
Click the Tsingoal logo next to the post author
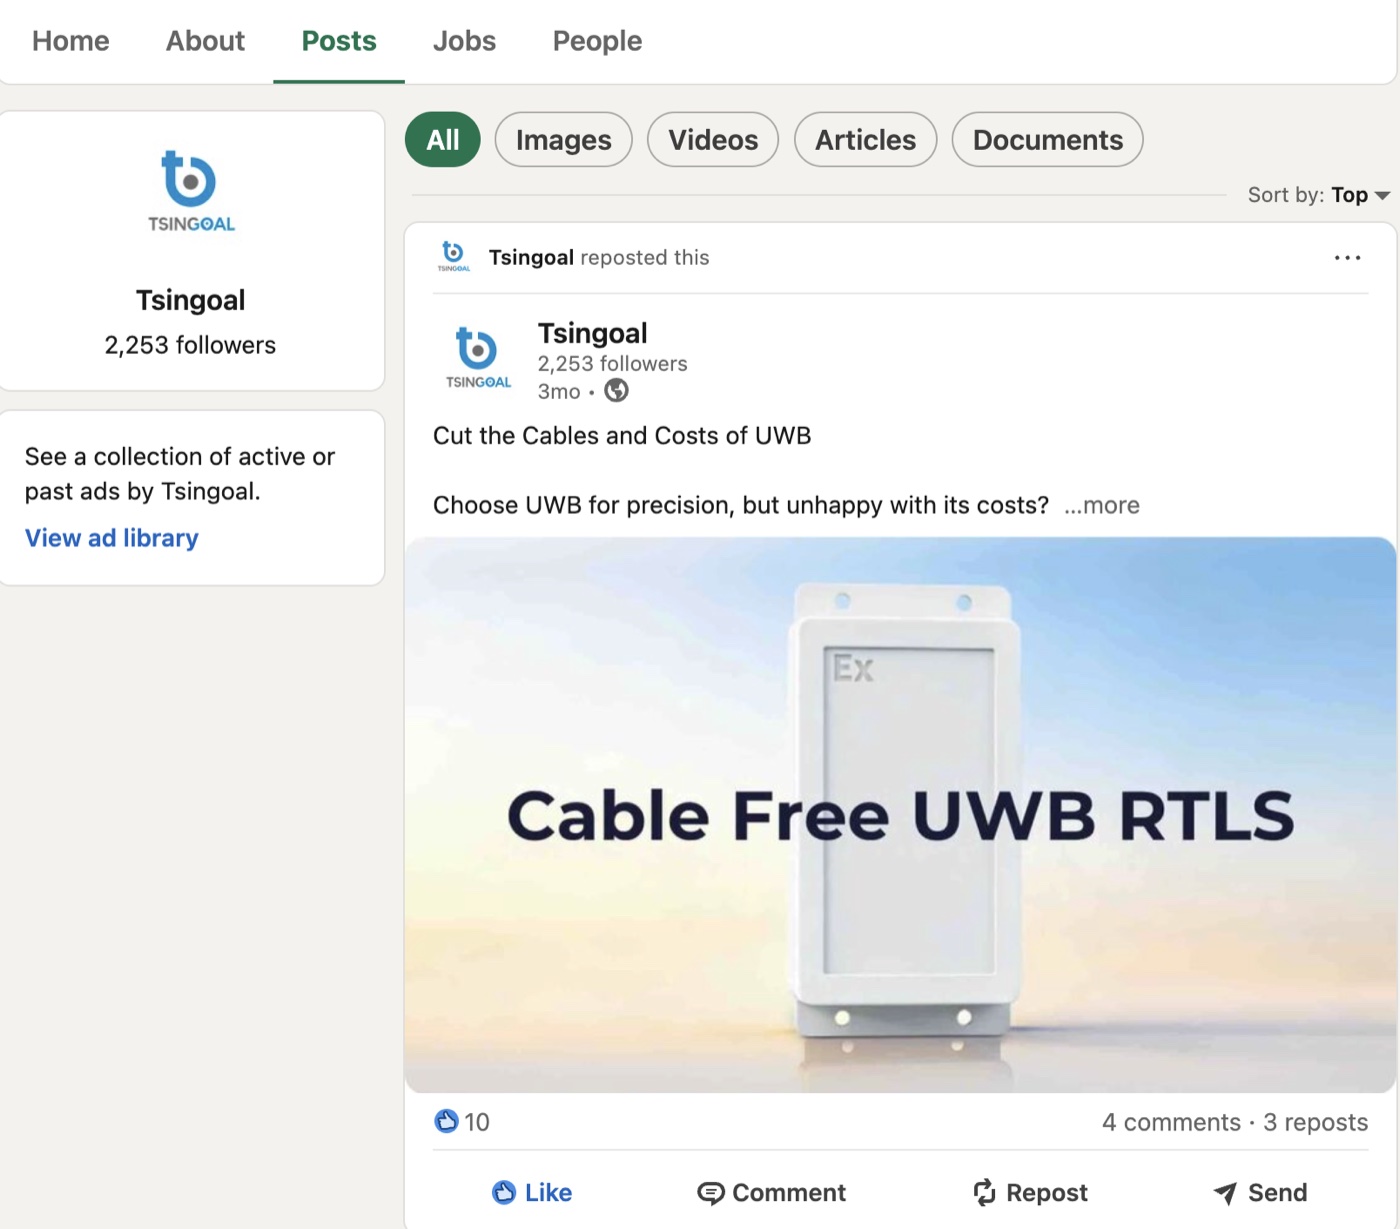[478, 358]
